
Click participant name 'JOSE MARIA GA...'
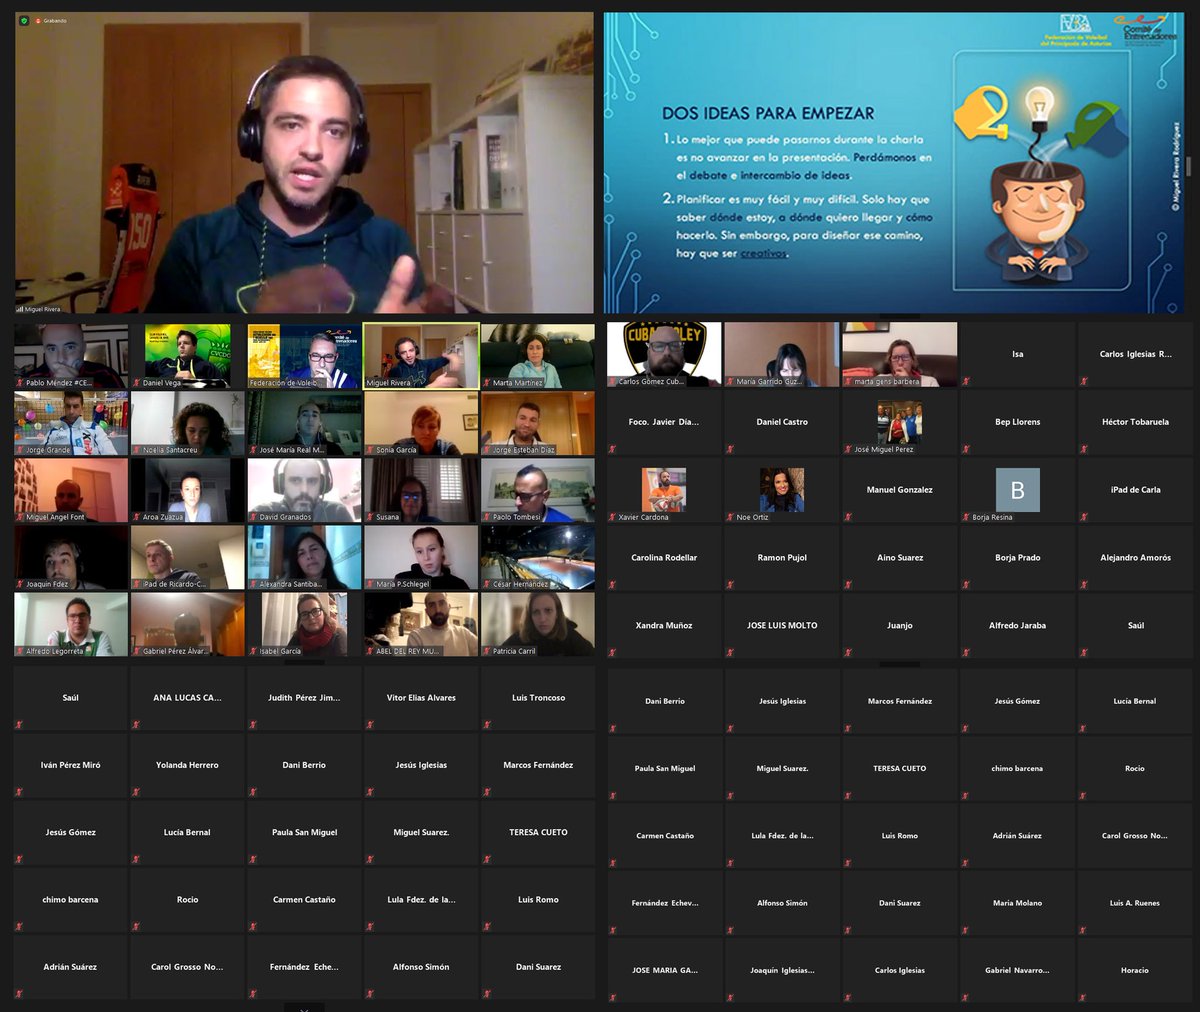[664, 970]
